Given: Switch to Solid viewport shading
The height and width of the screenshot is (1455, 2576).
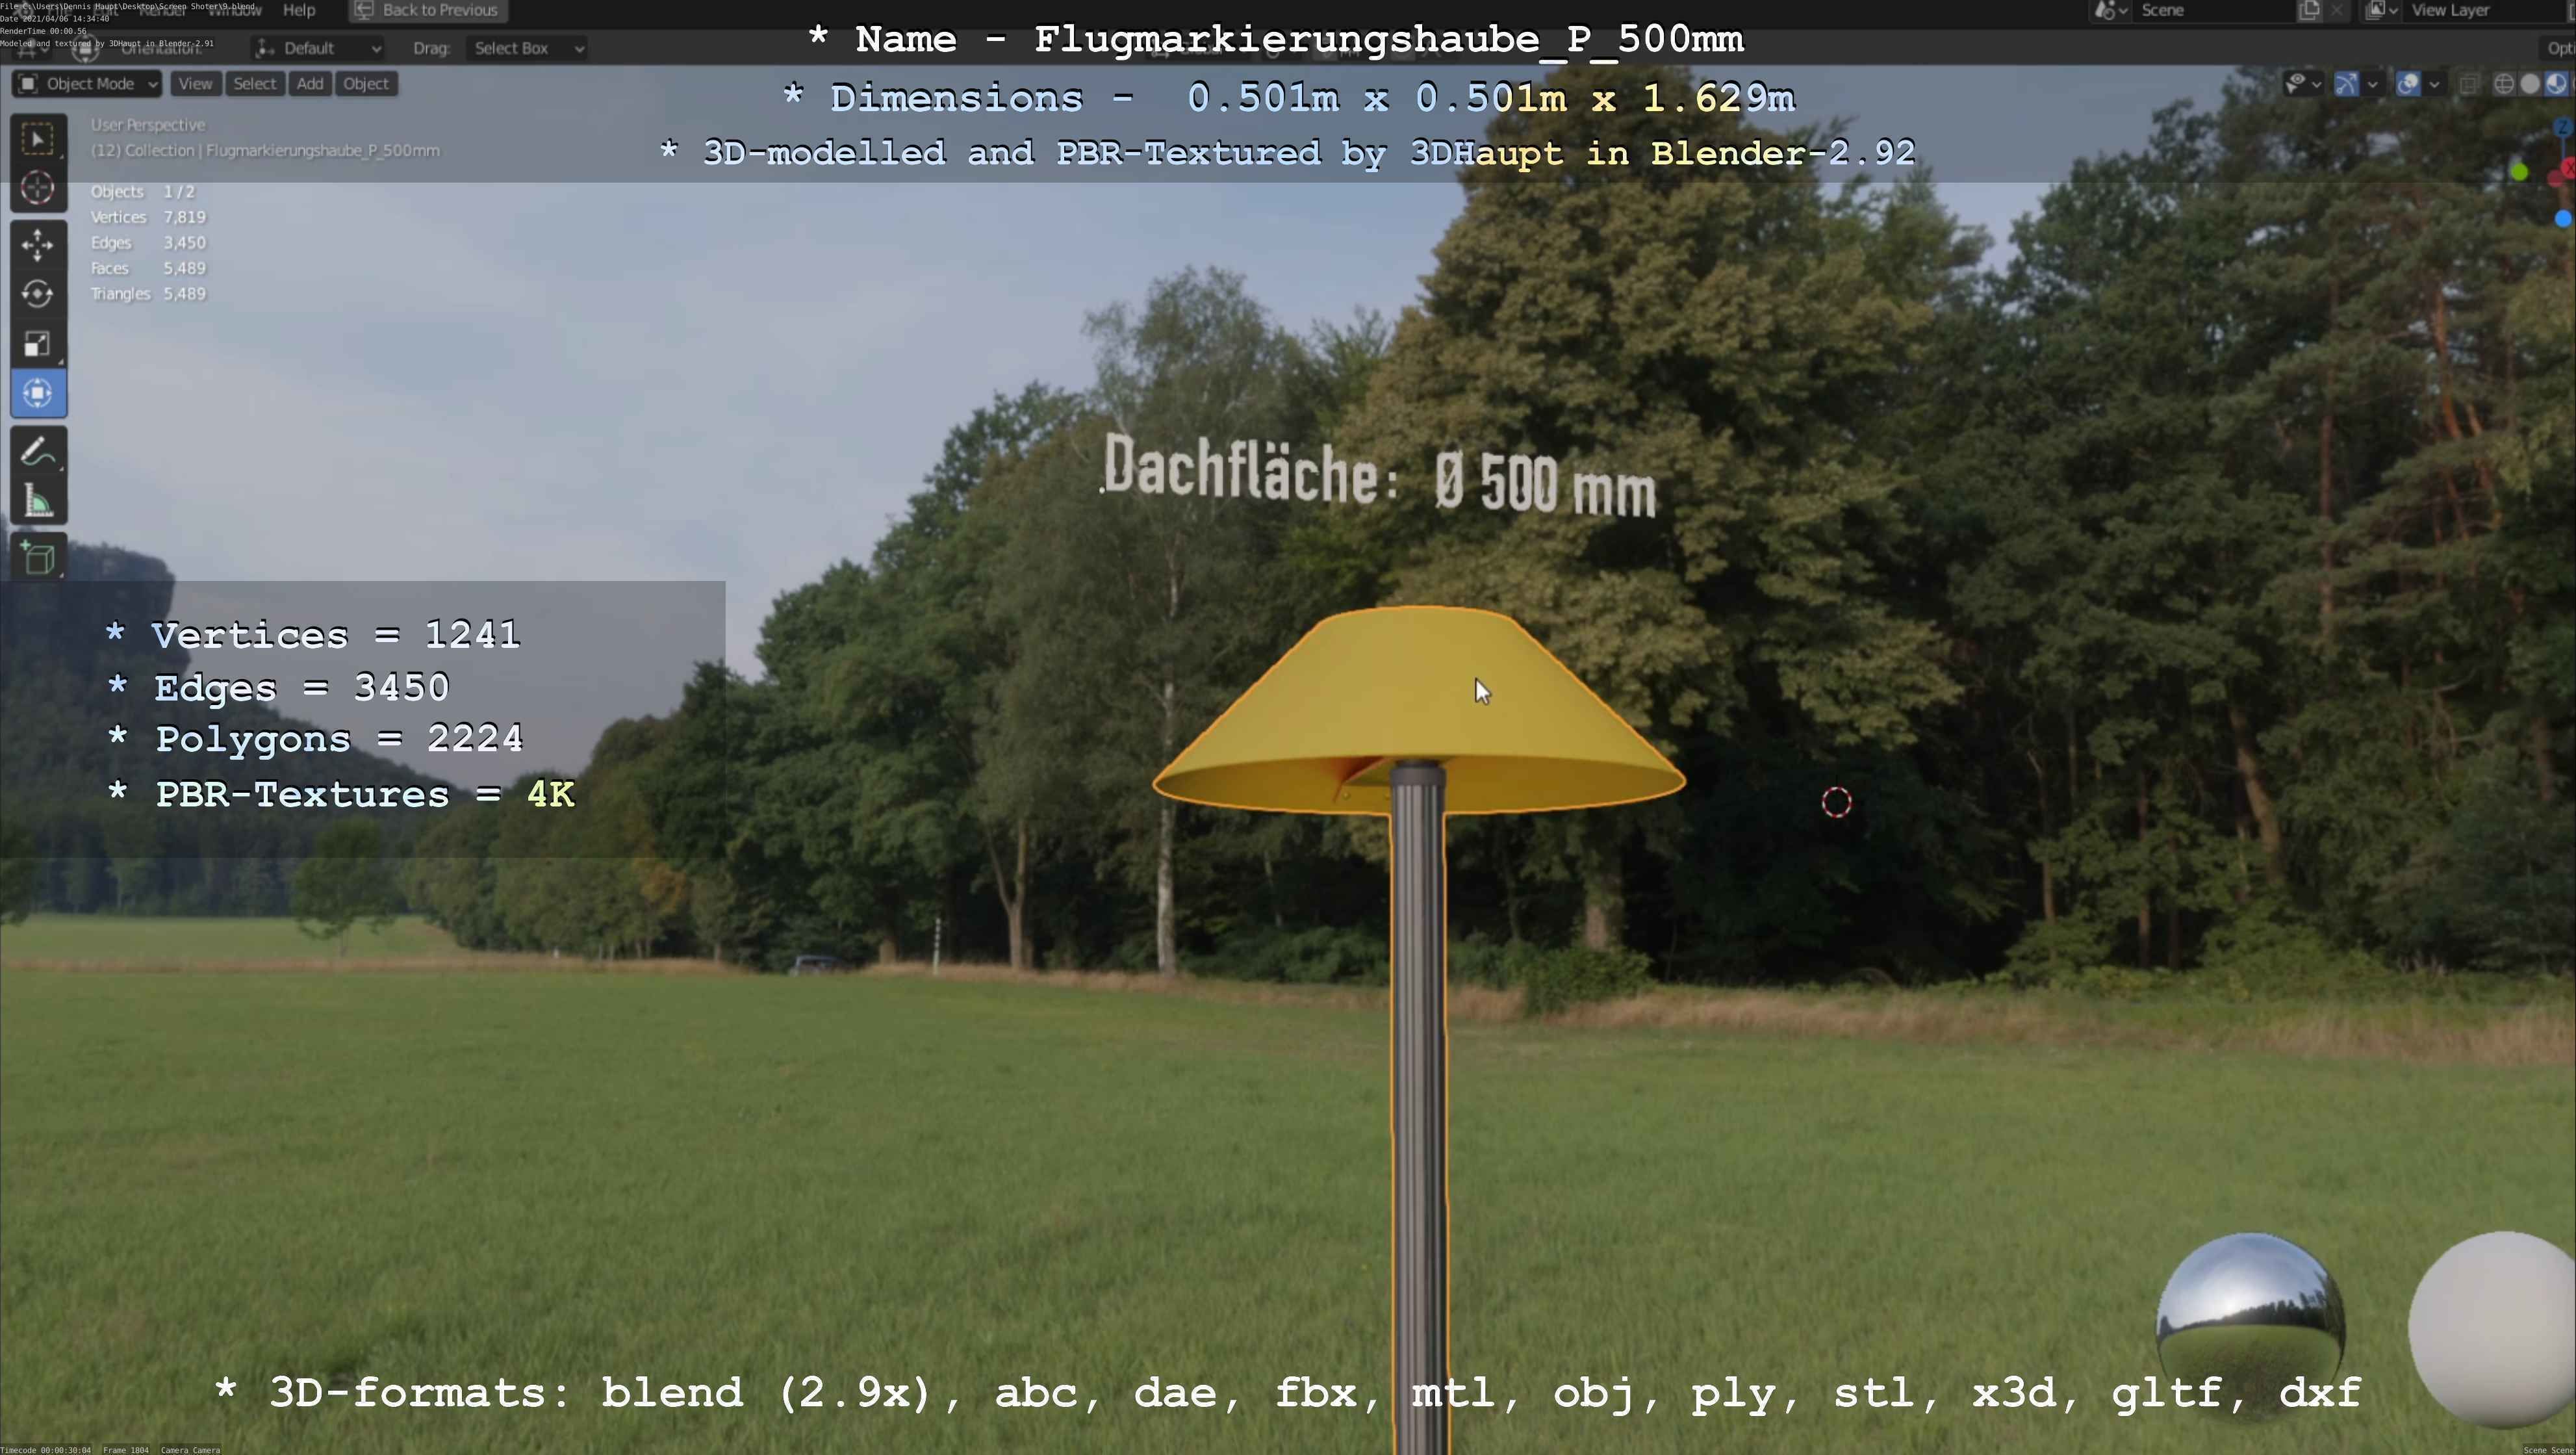Looking at the screenshot, I should [x=2530, y=84].
